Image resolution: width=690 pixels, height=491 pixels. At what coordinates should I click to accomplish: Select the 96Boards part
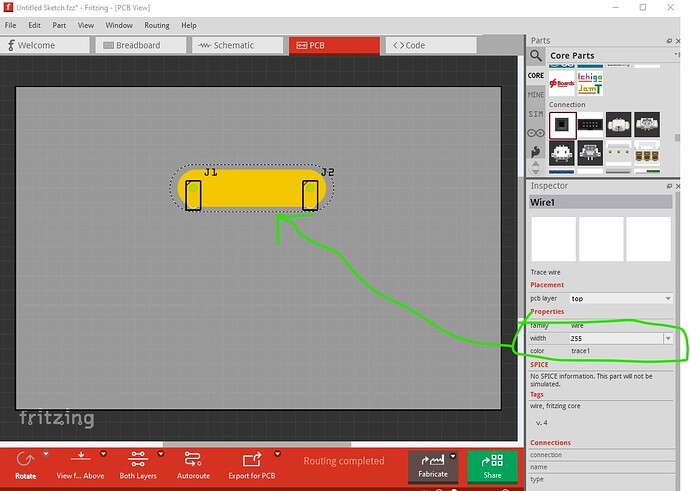pyautogui.click(x=562, y=83)
